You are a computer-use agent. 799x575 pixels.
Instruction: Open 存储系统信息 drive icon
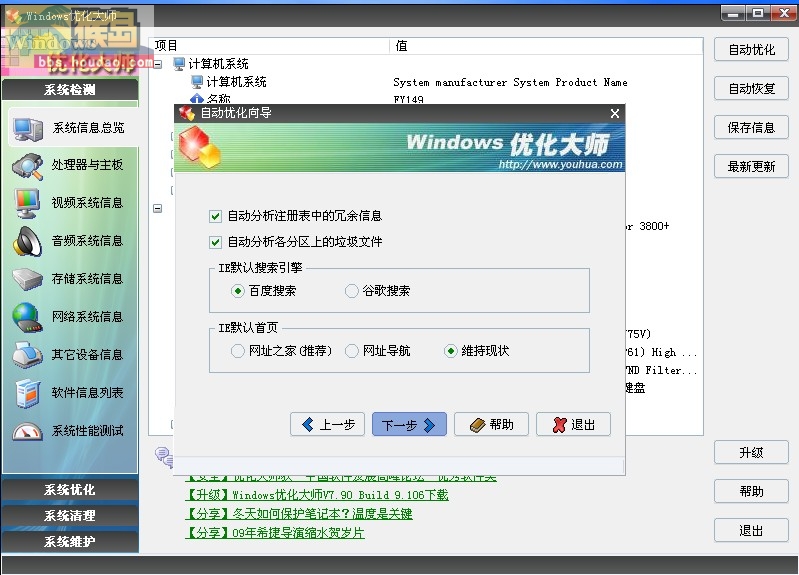(x=28, y=279)
